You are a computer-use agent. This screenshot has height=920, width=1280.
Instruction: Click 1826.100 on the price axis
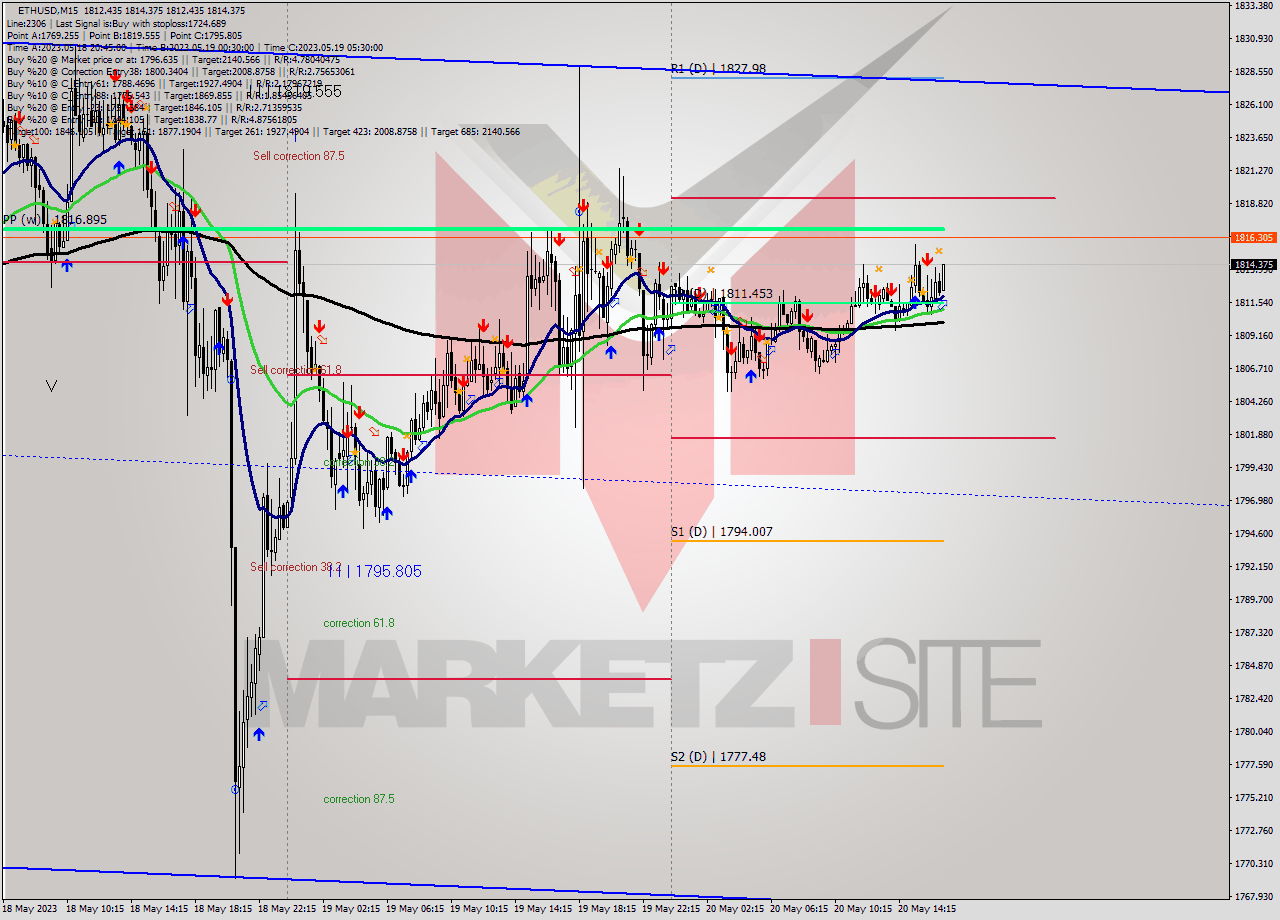pos(1253,104)
